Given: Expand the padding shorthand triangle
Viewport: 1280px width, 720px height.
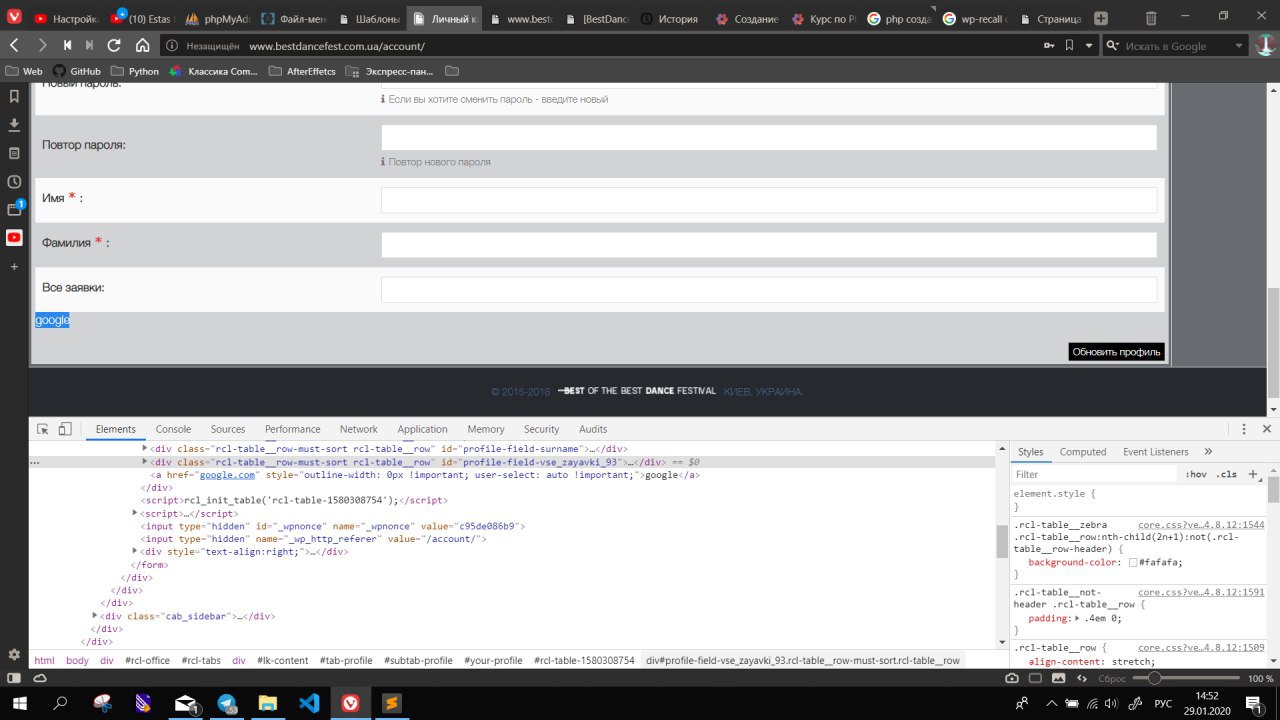Looking at the screenshot, I should 1075,618.
